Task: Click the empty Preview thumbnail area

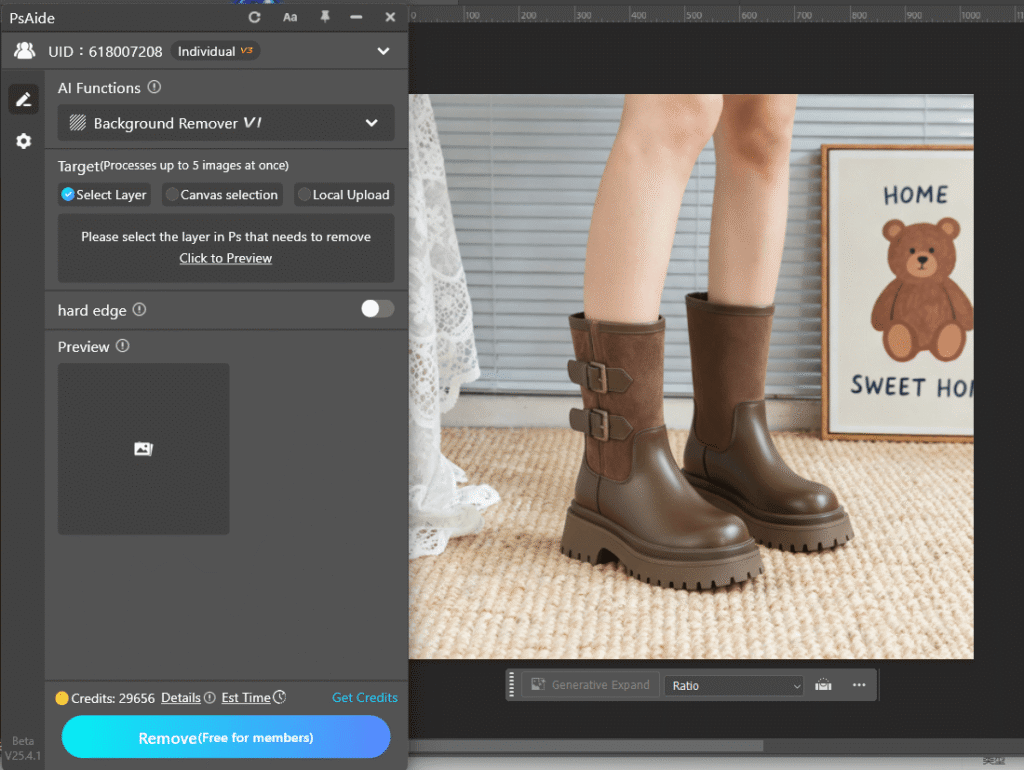Action: (143, 448)
